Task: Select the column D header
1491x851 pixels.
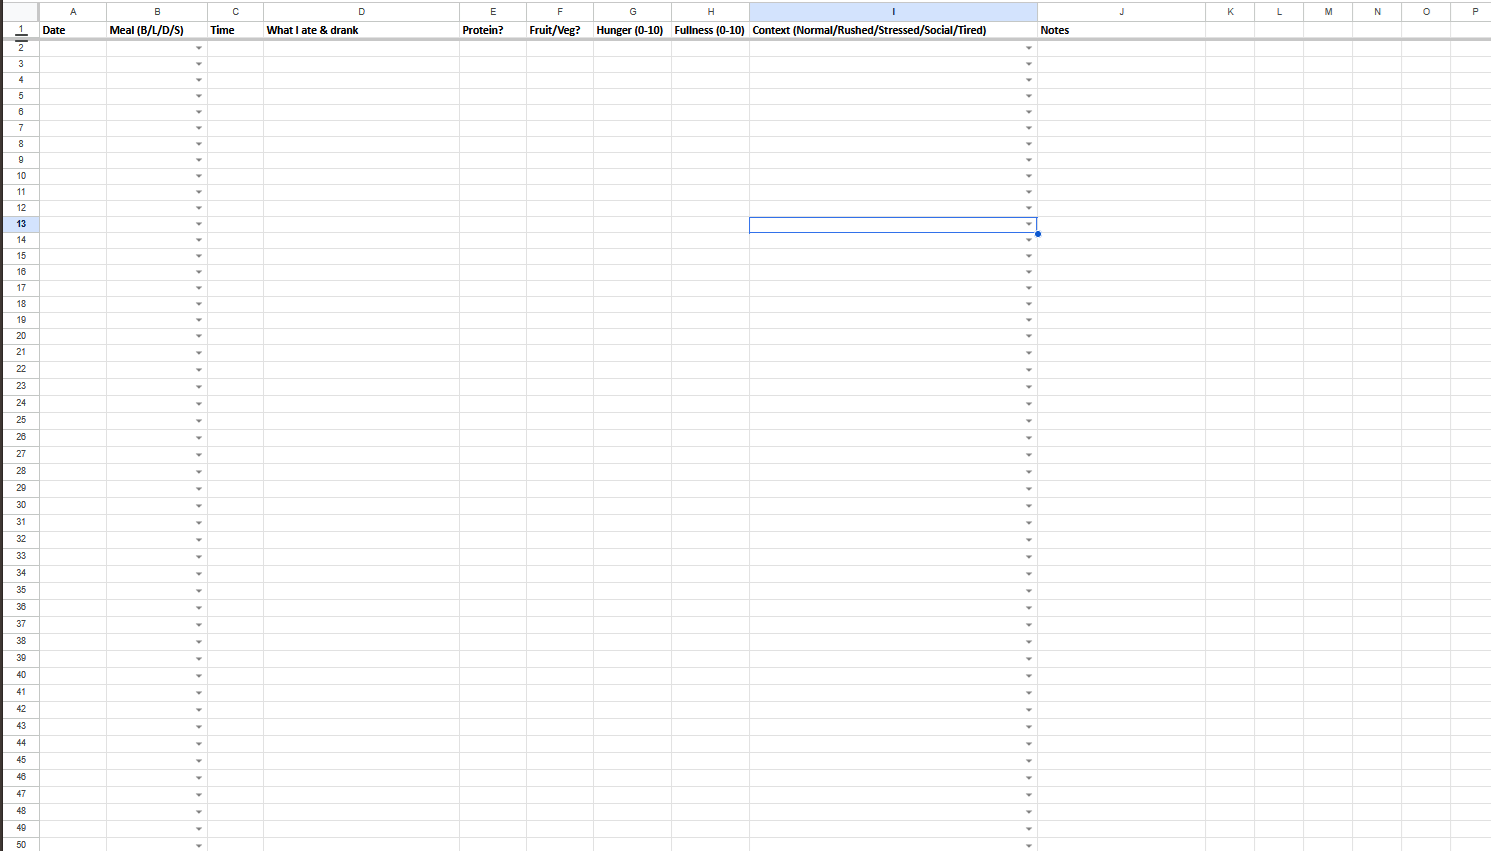Action: pos(362,11)
